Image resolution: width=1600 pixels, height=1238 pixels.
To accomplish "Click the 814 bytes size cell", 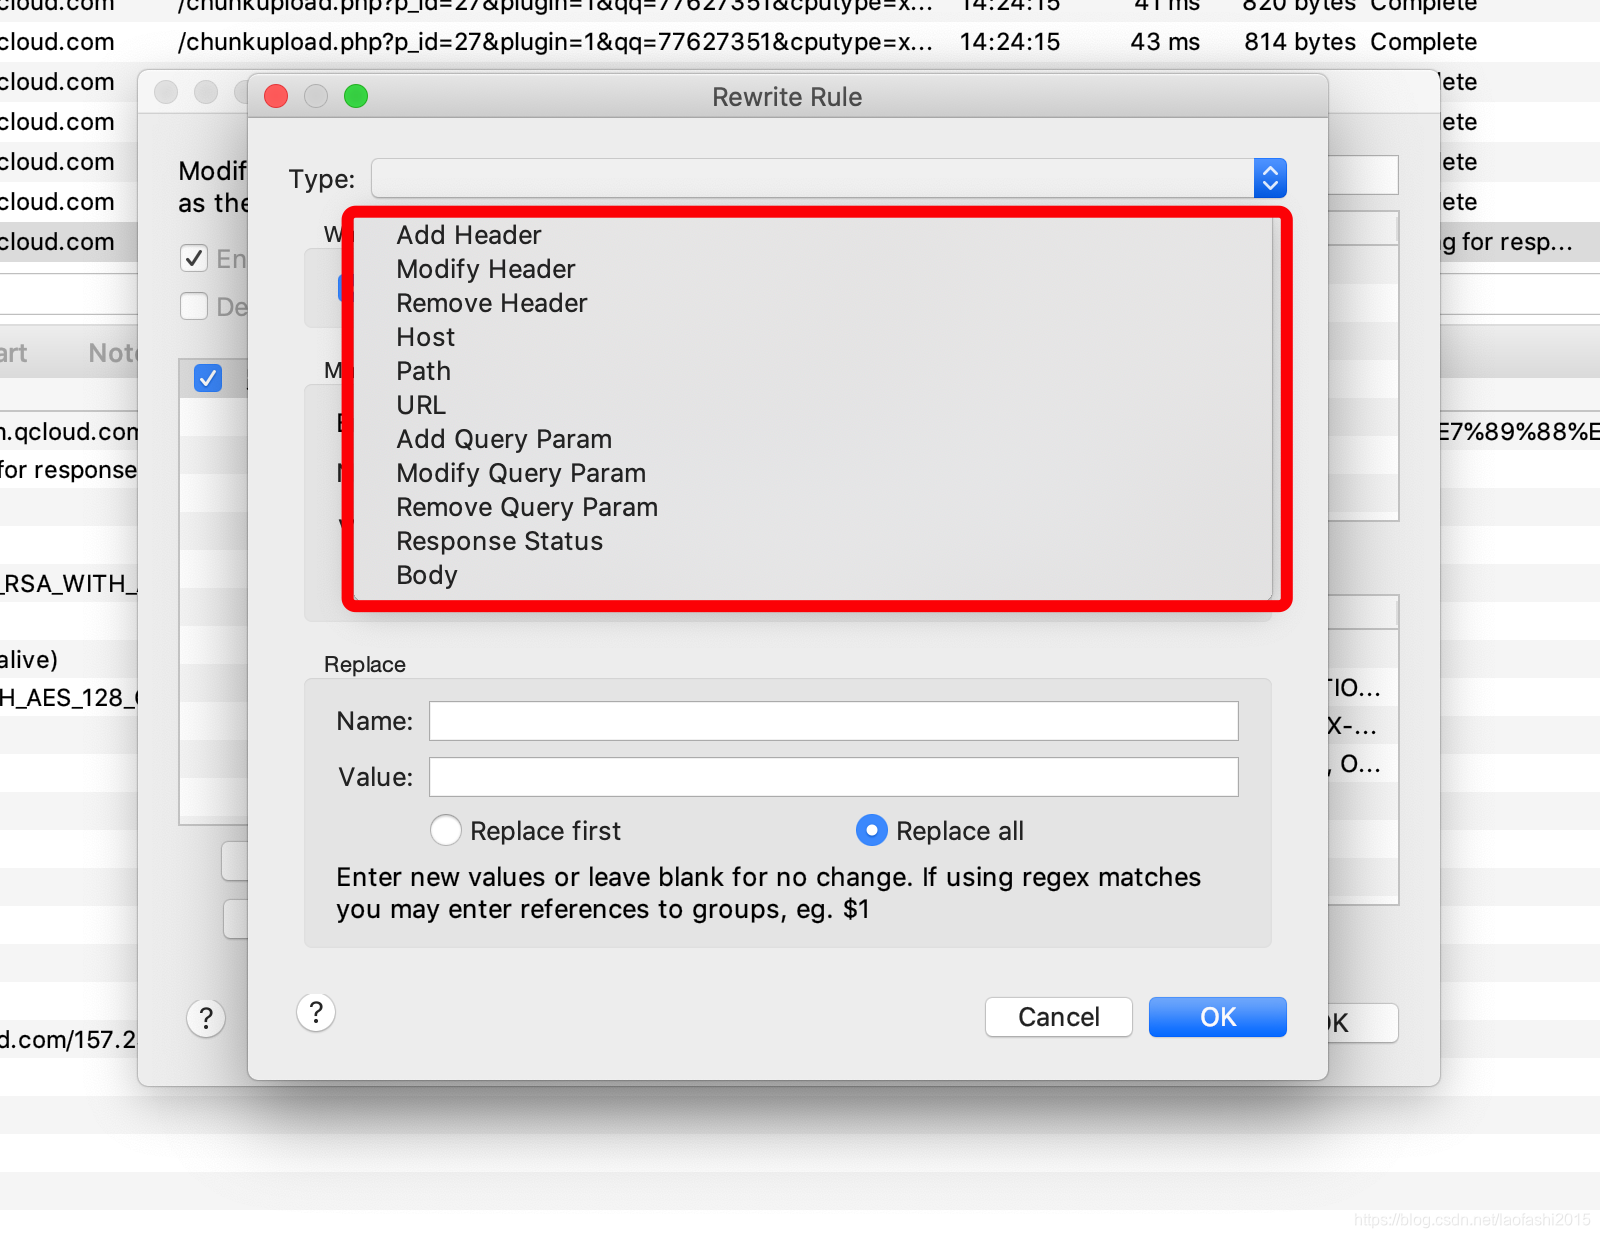I will click(x=1300, y=42).
